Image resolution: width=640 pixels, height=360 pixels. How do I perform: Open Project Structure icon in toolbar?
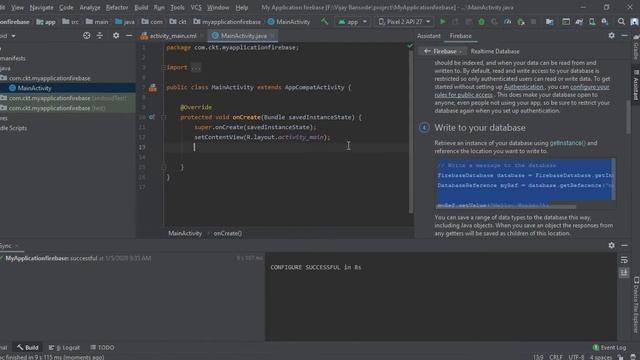pos(550,22)
